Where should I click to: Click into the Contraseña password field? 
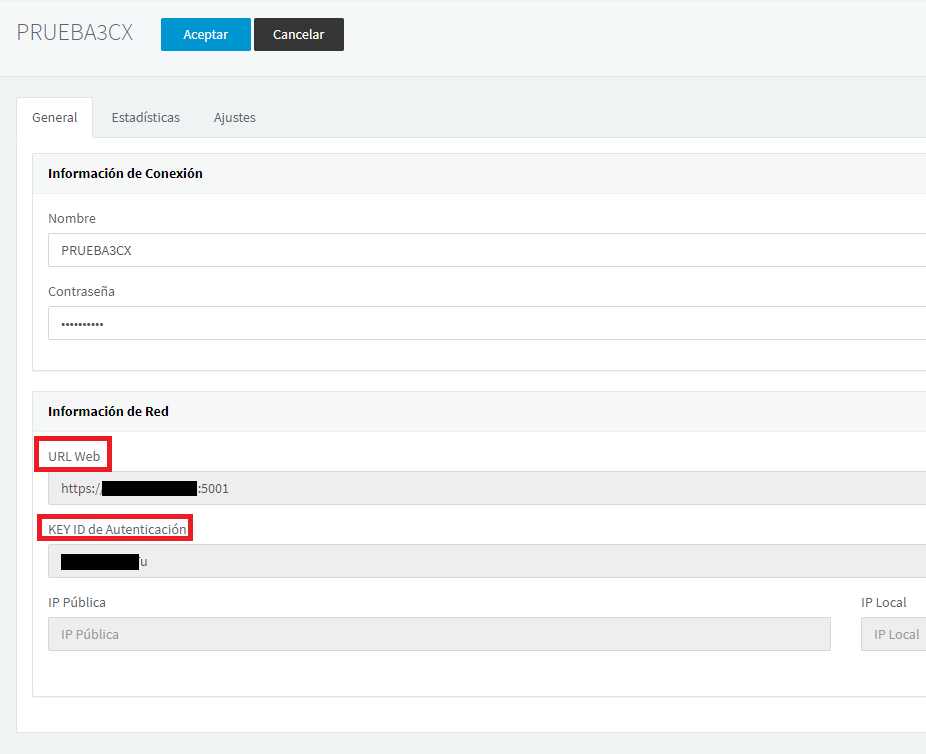click(487, 323)
